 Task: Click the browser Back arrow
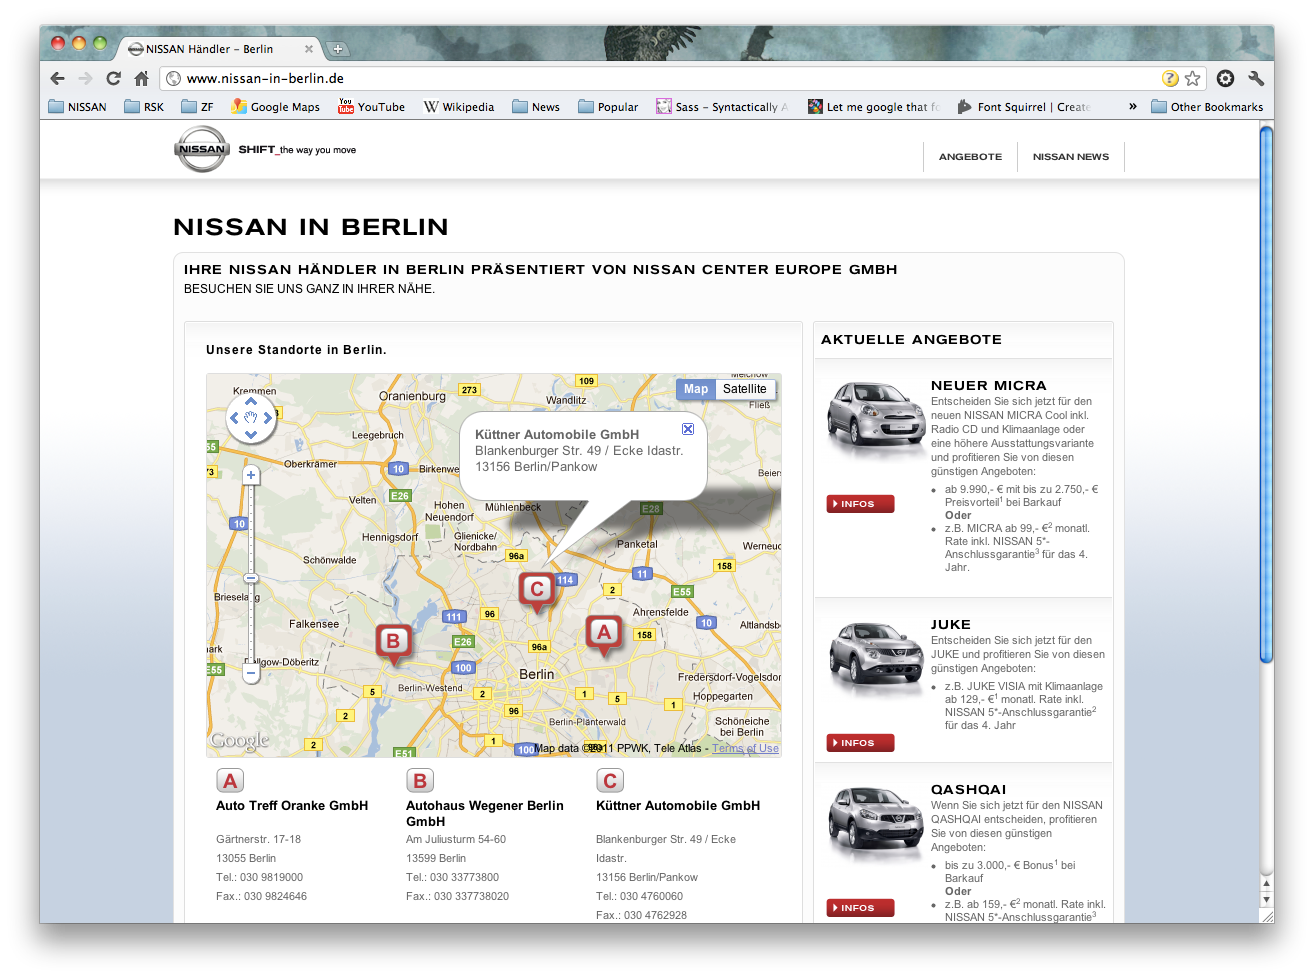click(x=57, y=78)
